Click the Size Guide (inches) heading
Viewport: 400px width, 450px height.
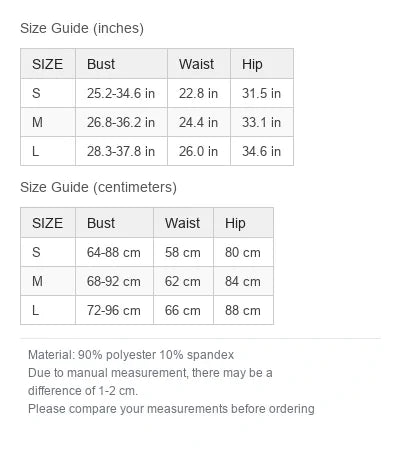(x=82, y=28)
